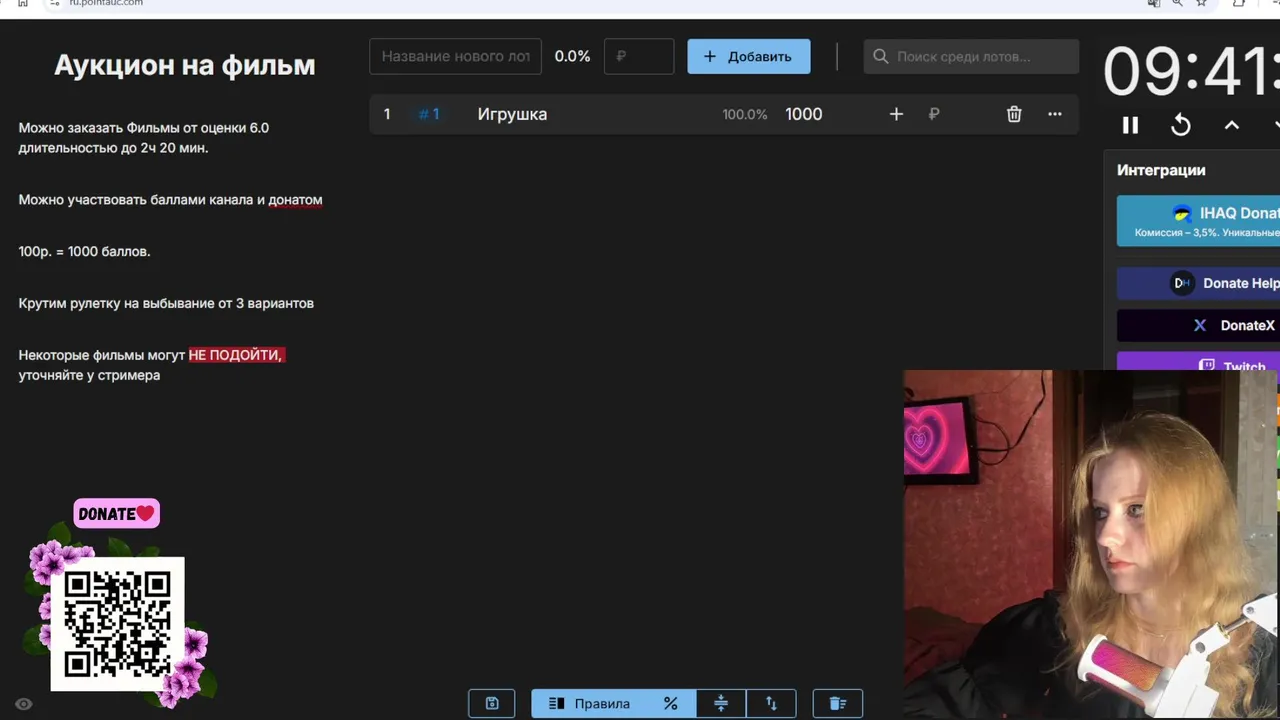This screenshot has width=1280, height=720.
Task: Click the compact view icon with converging arrows
Action: point(721,703)
